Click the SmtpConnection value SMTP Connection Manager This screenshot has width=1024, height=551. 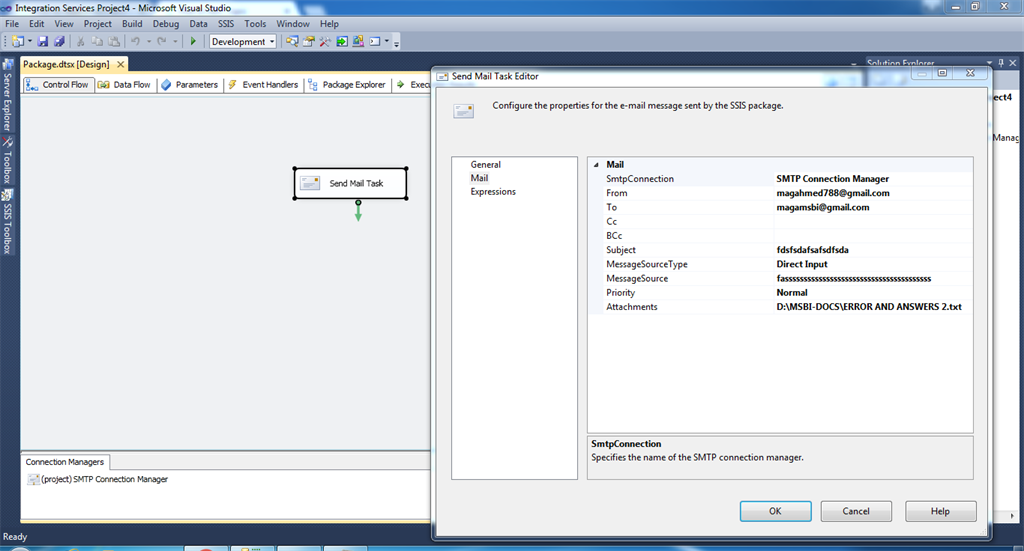tap(872, 178)
